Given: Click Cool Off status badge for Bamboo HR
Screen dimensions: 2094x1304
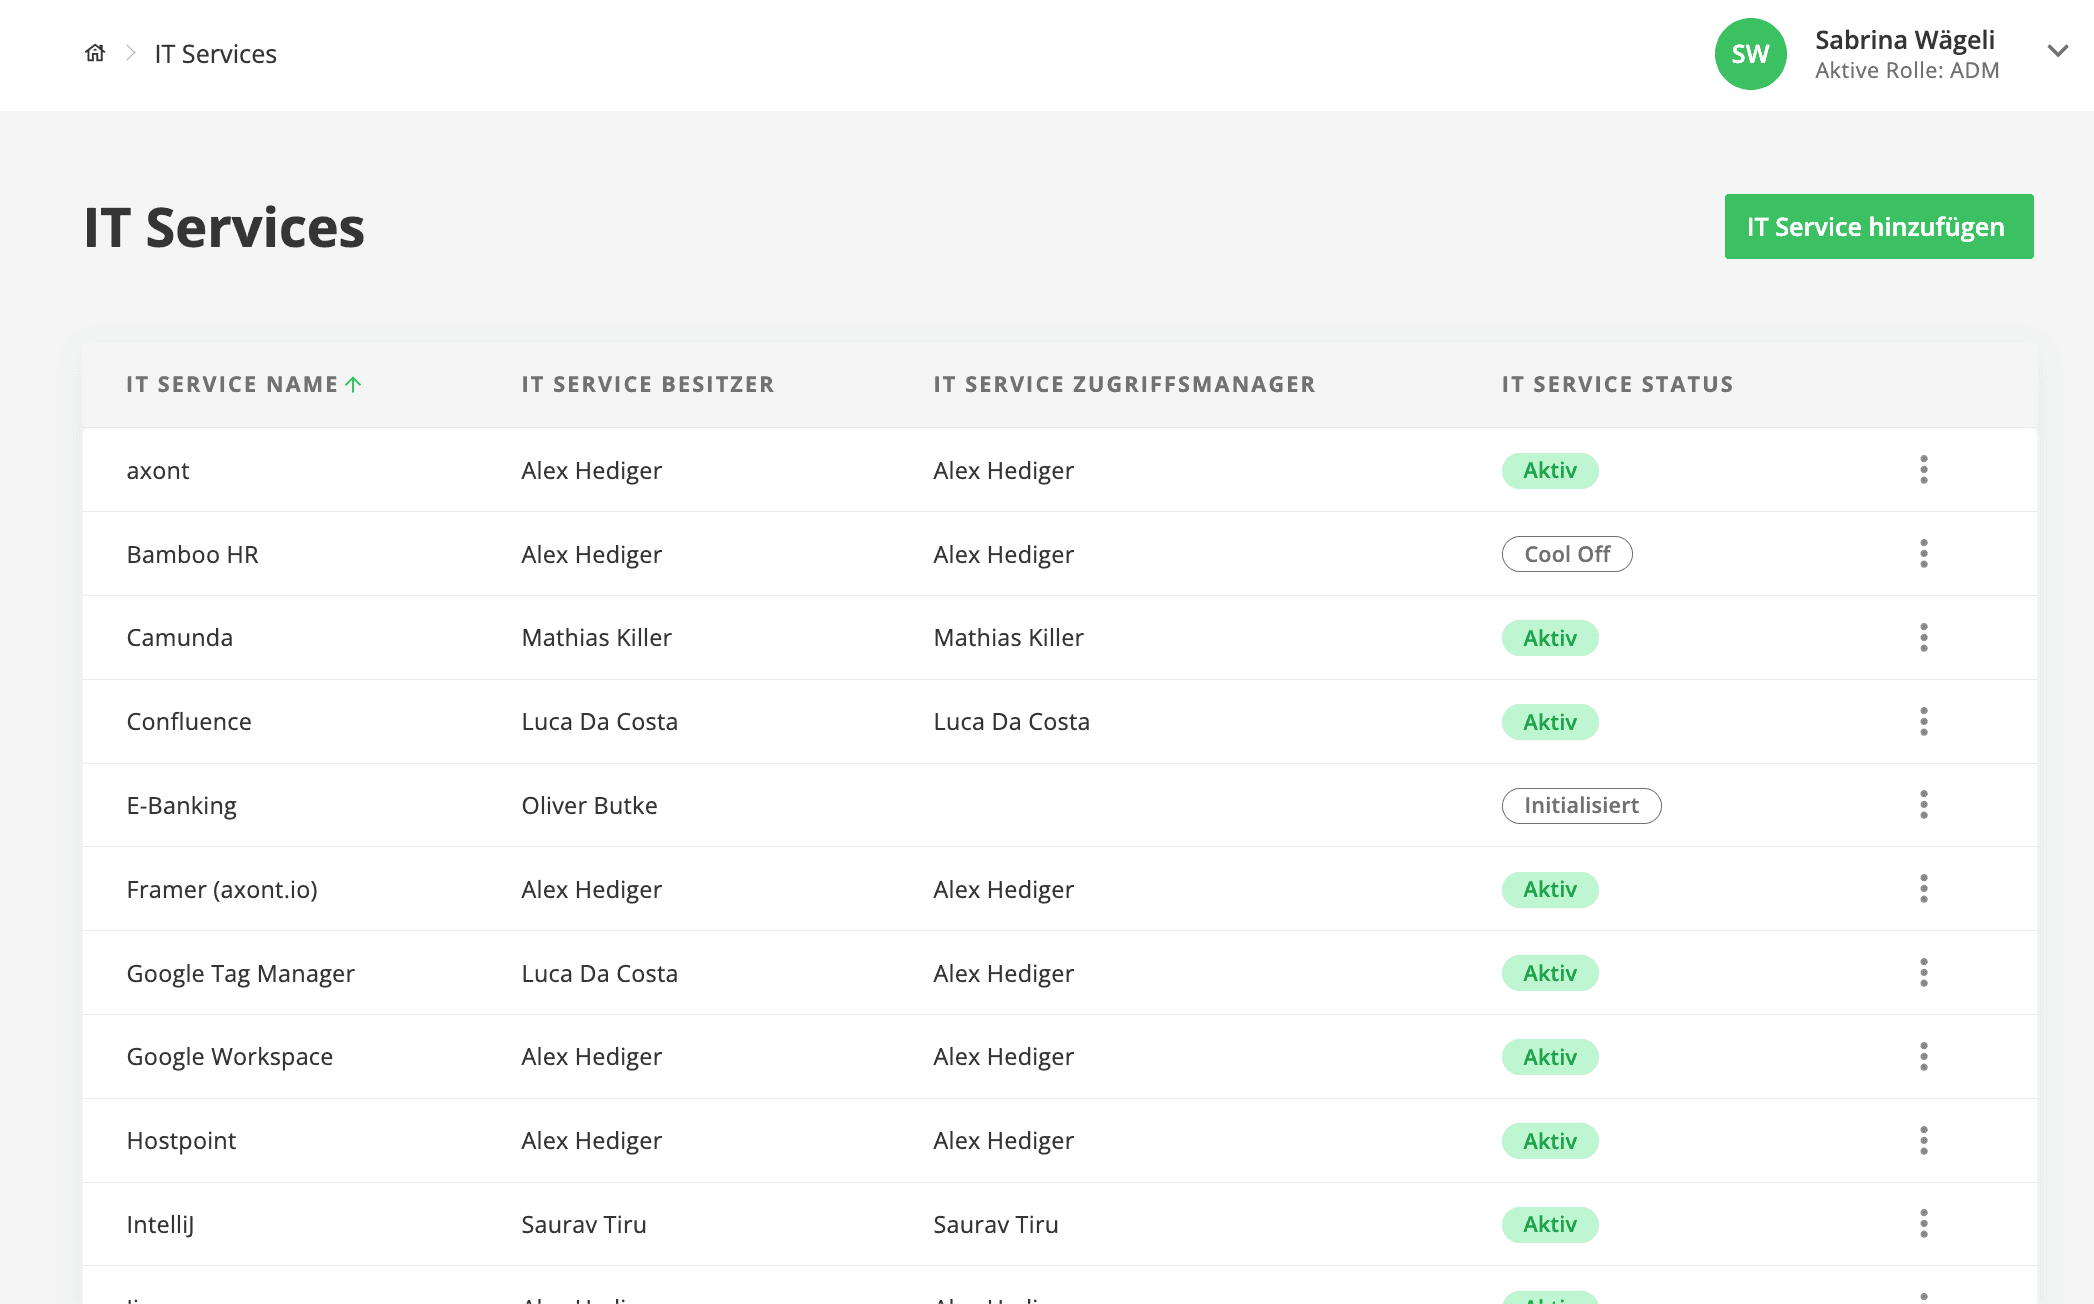Looking at the screenshot, I should 1567,554.
